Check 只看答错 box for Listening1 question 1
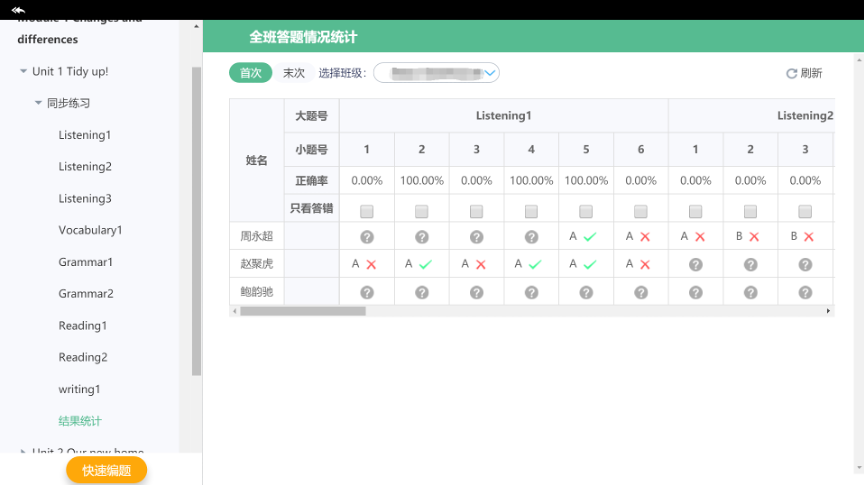Screen dimensions: 864x485 pyautogui.click(x=367, y=211)
